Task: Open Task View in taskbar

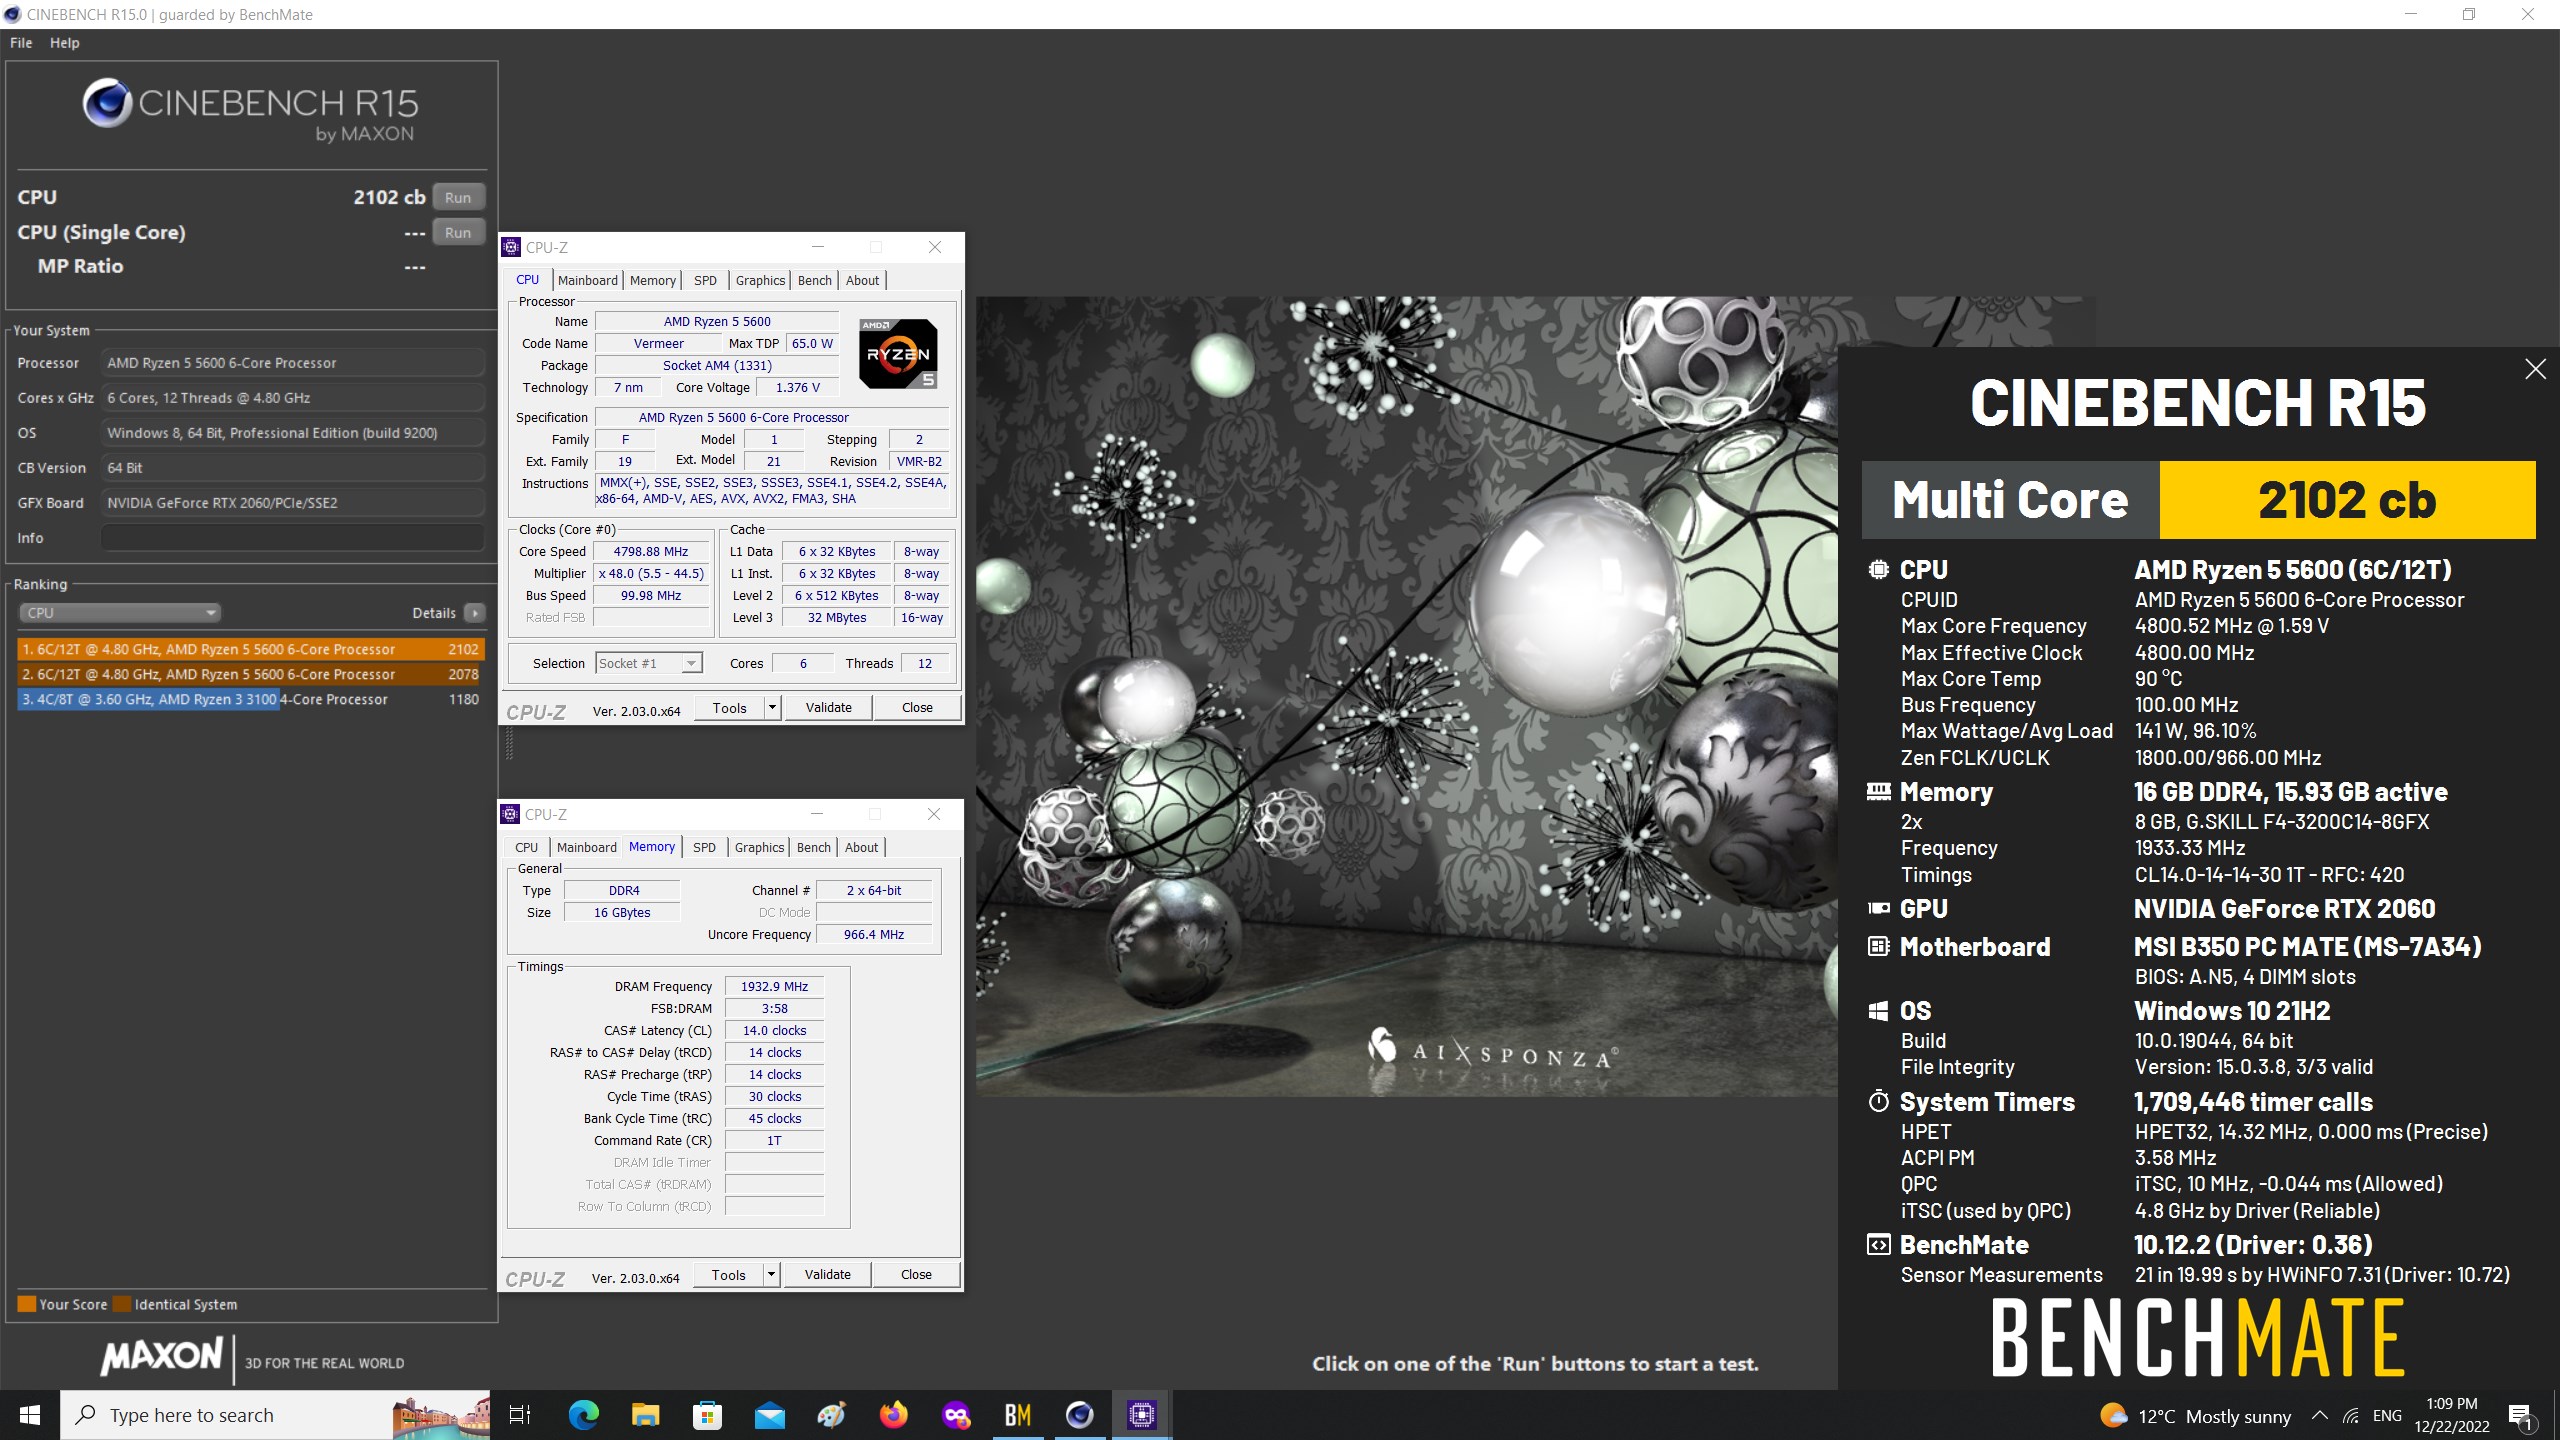Action: click(x=520, y=1415)
